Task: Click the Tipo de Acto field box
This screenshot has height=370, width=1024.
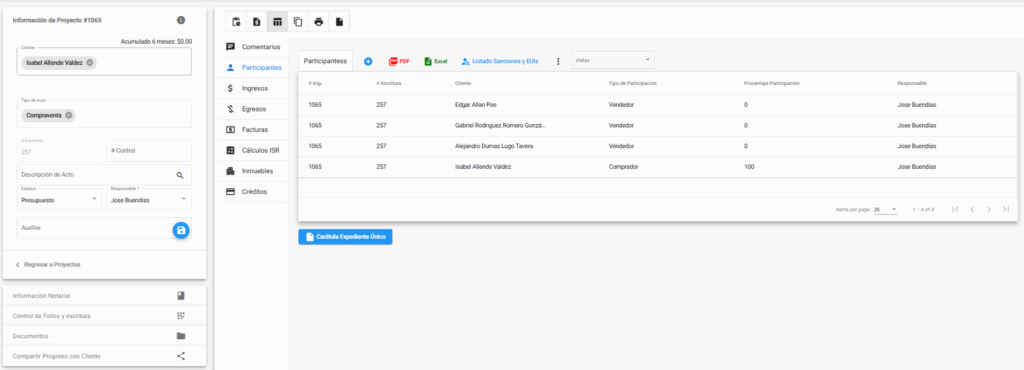Action: [x=104, y=114]
